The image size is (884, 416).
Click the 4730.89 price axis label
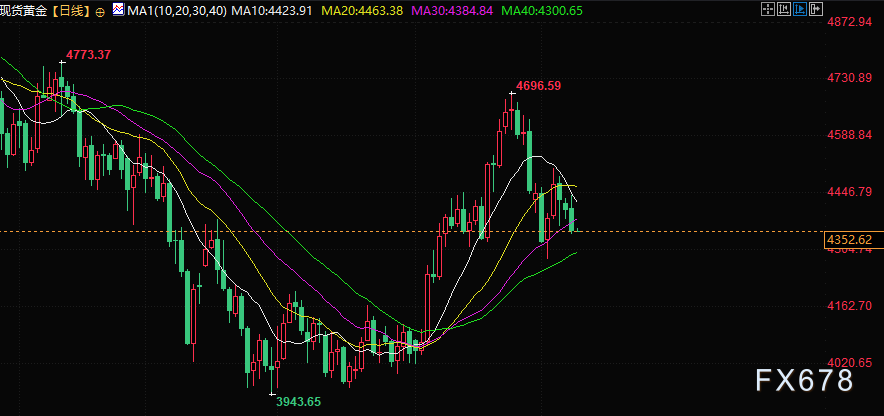(x=850, y=78)
